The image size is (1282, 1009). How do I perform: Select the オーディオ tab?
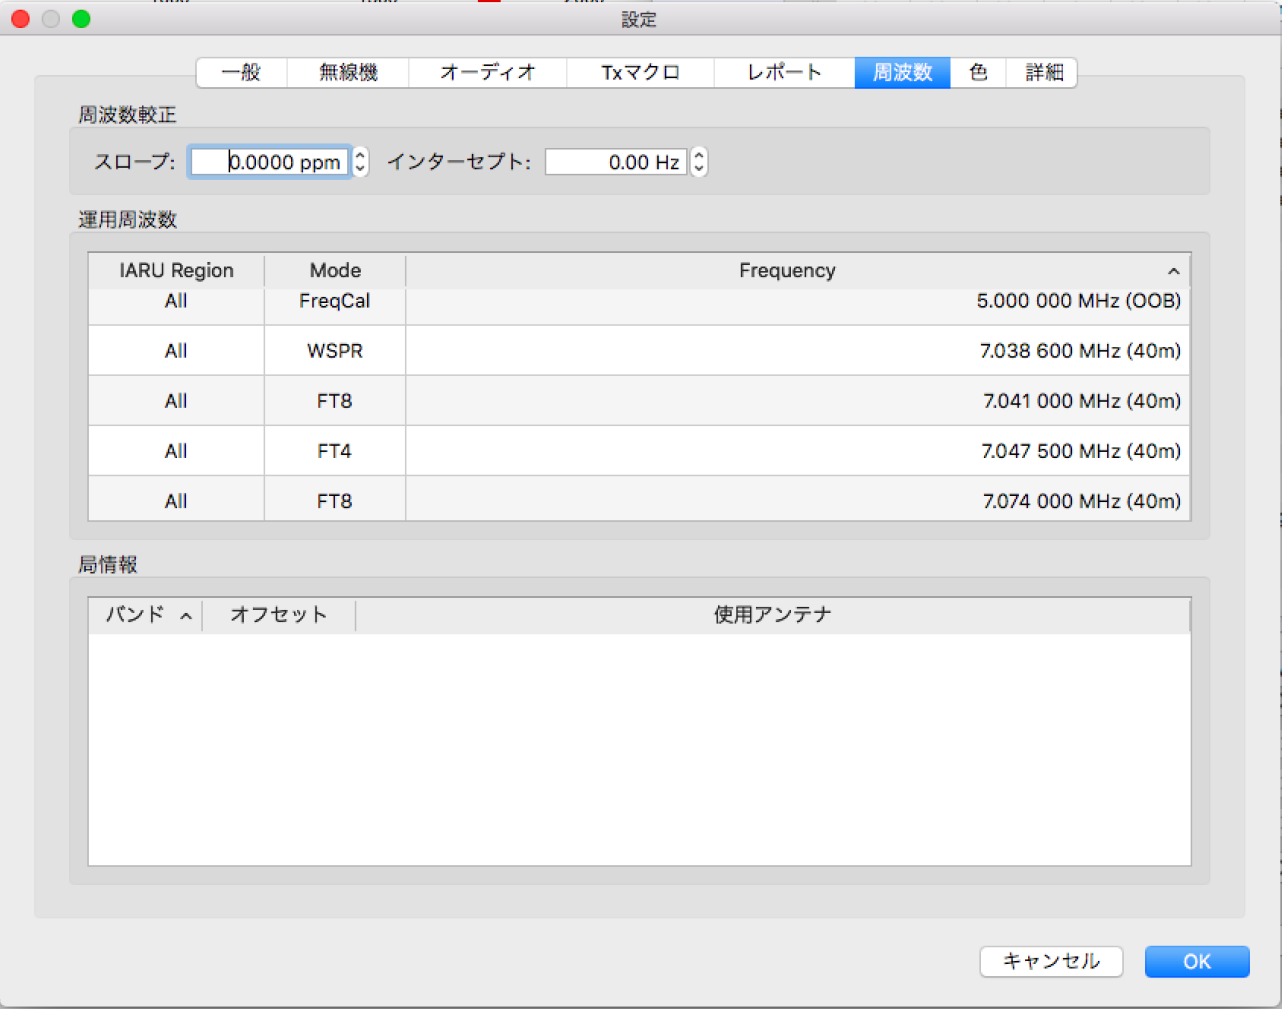[x=488, y=73]
